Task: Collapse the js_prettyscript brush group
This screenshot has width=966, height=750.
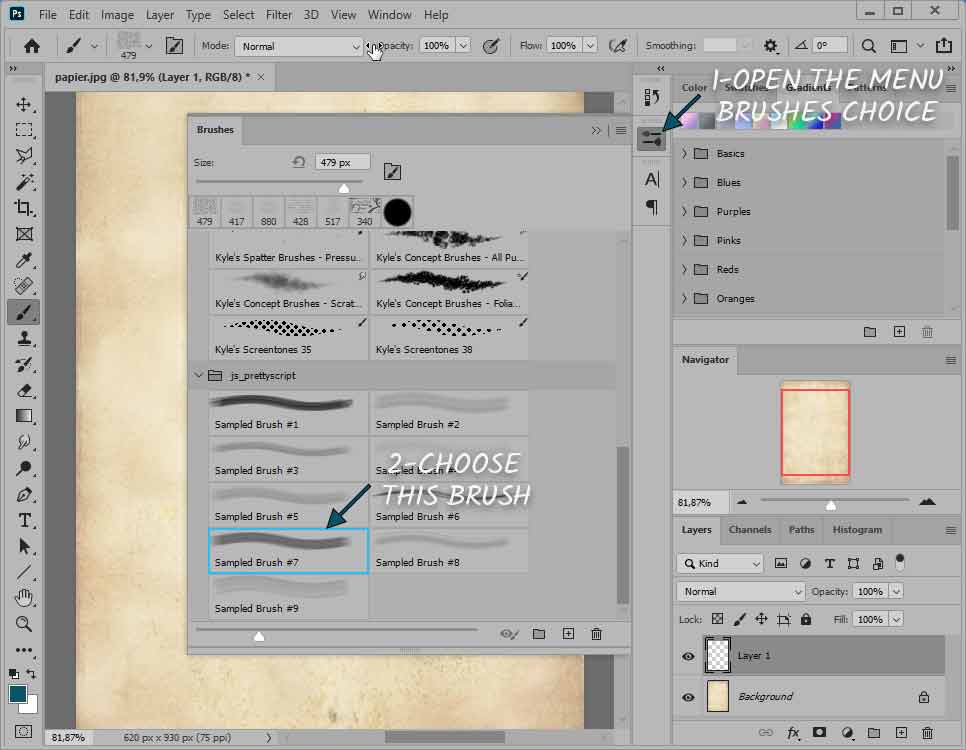Action: tap(198, 375)
